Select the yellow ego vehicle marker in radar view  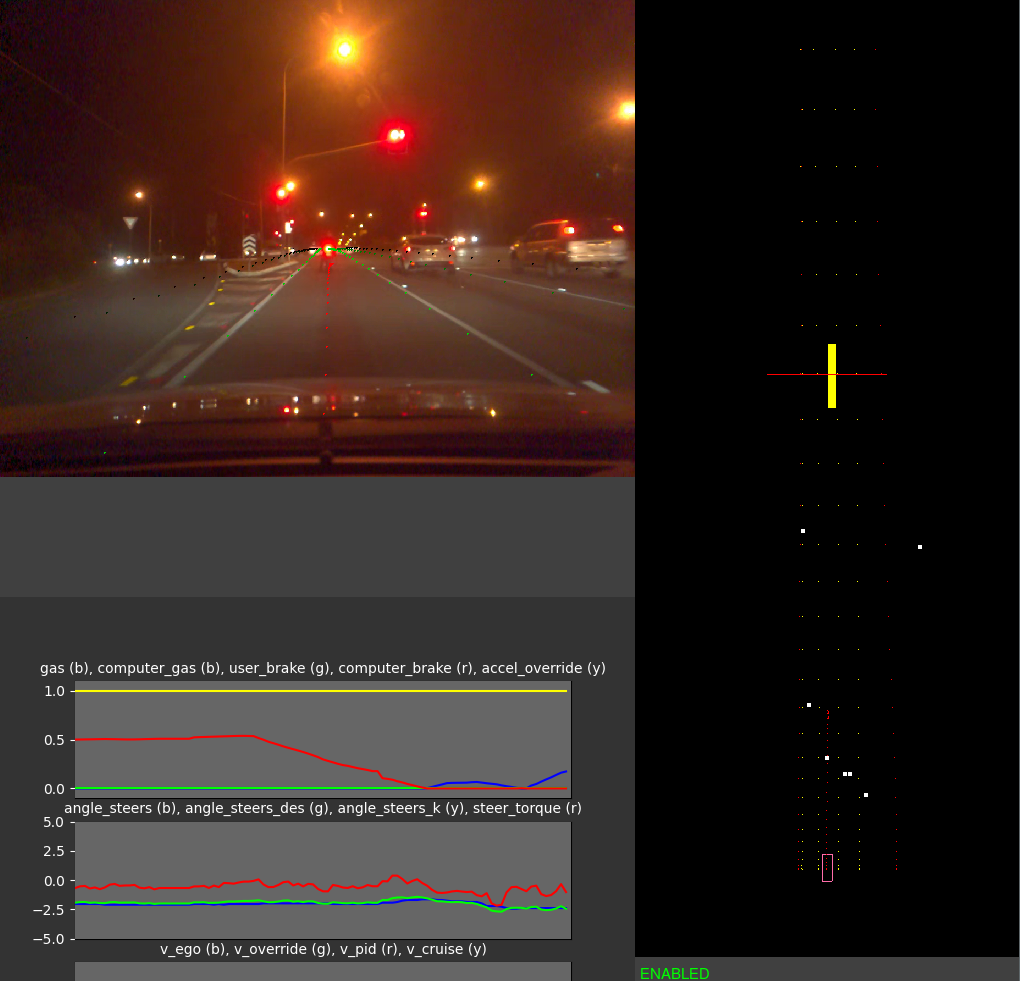pyautogui.click(x=832, y=375)
